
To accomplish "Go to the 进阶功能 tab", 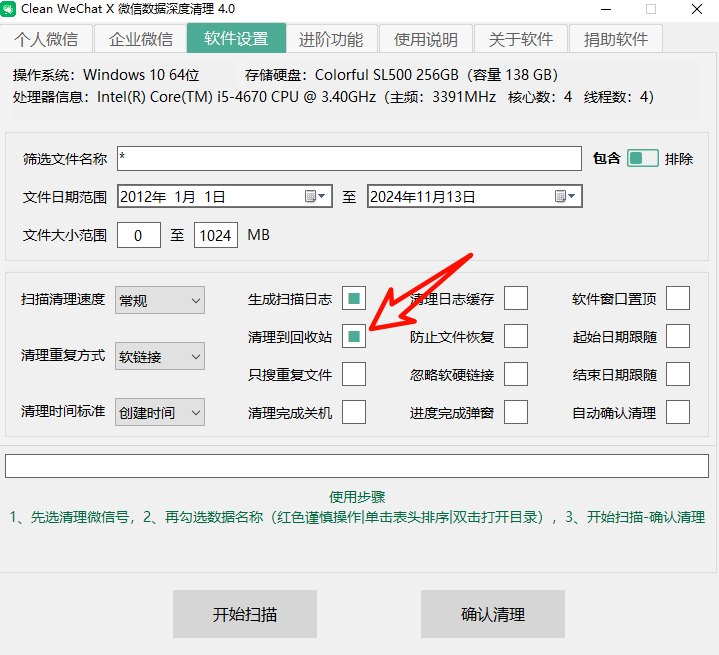I will (331, 39).
